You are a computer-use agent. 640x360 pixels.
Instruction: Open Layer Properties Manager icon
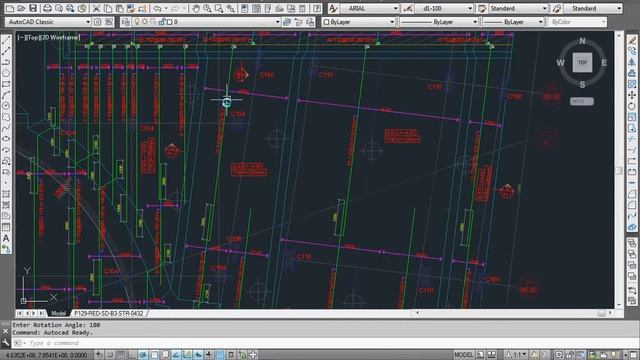125,22
